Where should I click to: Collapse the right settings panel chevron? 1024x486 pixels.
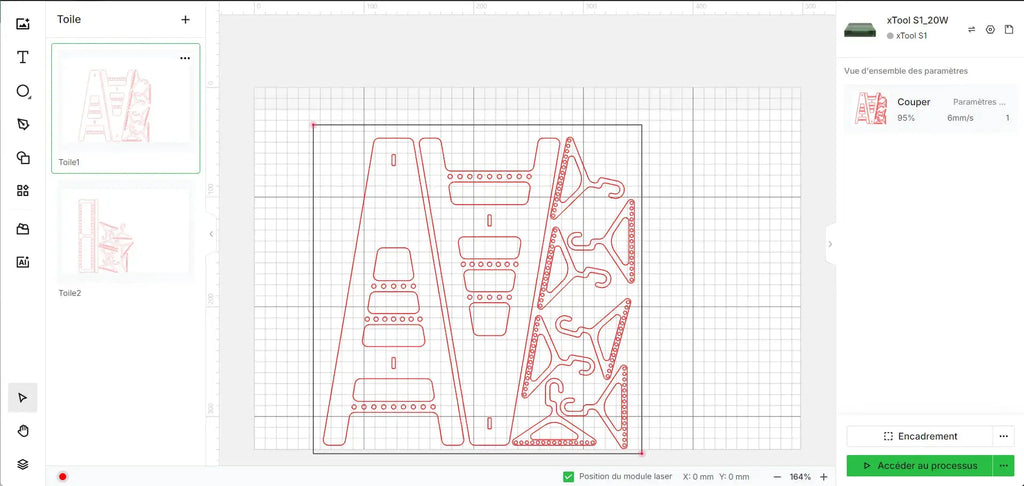click(830, 243)
